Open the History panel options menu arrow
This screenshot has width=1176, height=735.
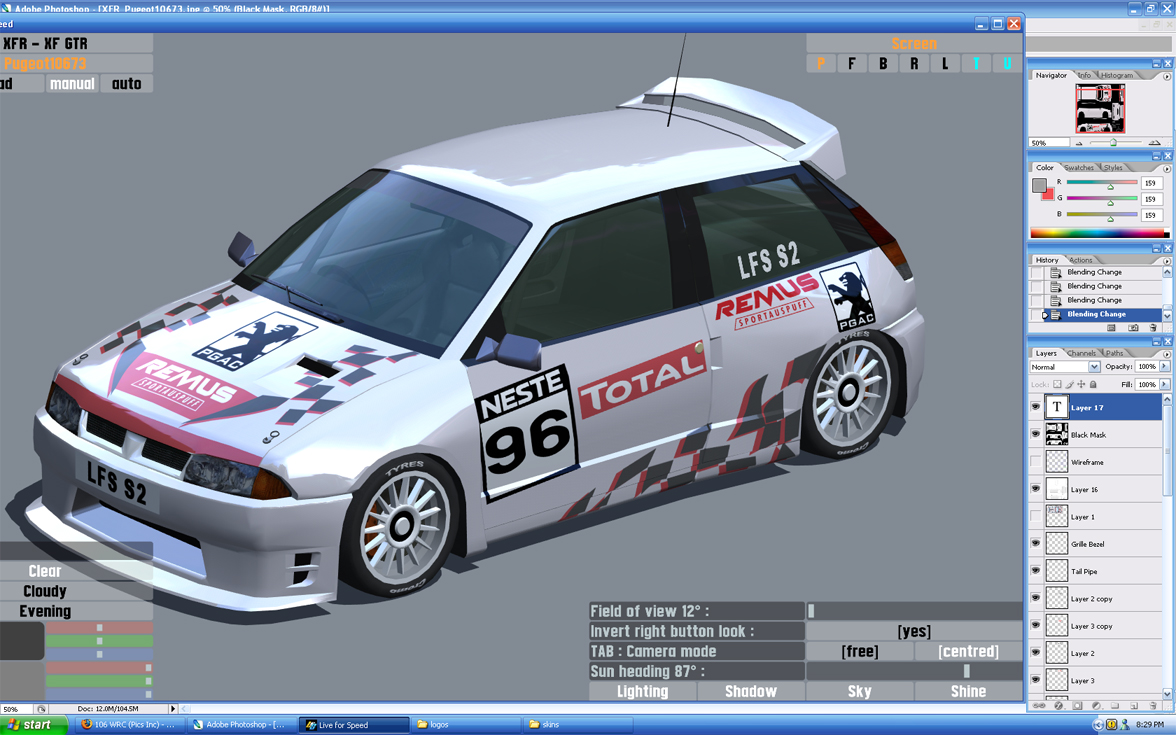point(1166,261)
